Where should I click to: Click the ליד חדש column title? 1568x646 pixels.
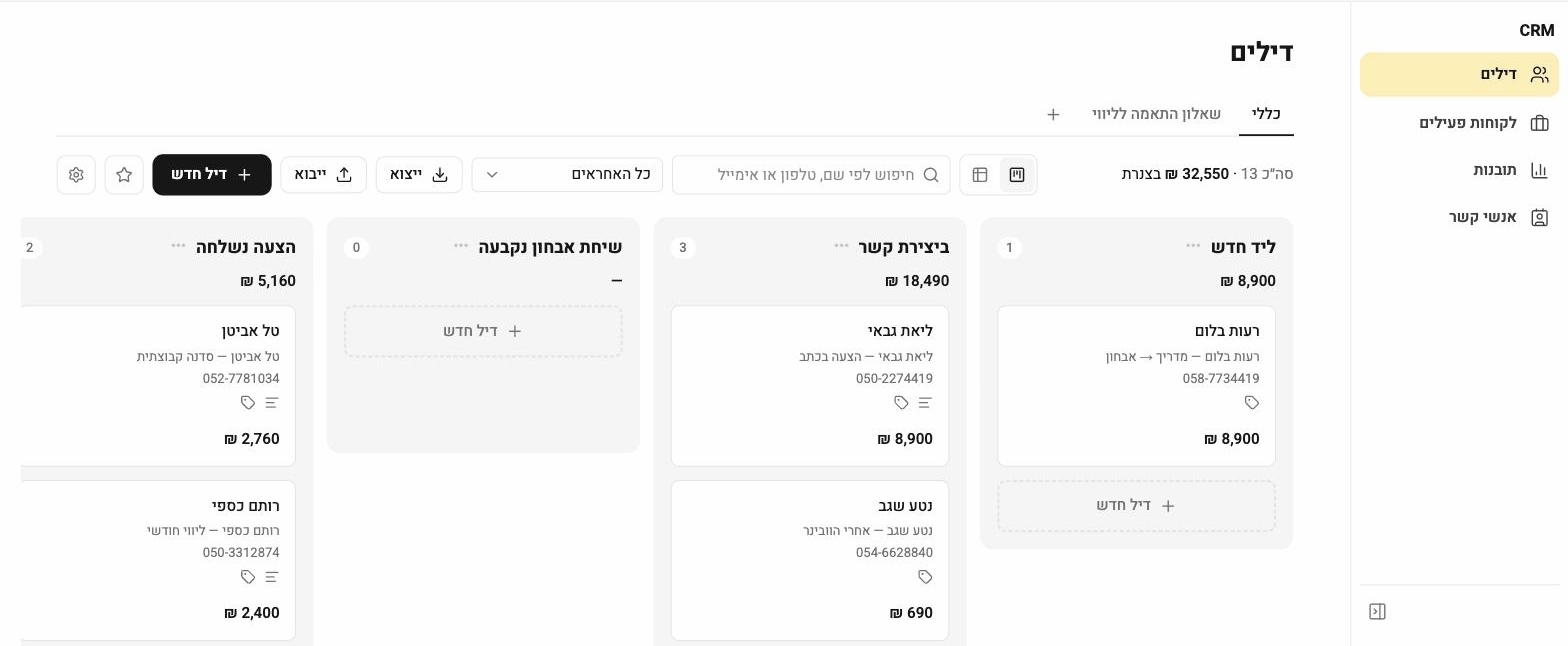[x=1243, y=246]
